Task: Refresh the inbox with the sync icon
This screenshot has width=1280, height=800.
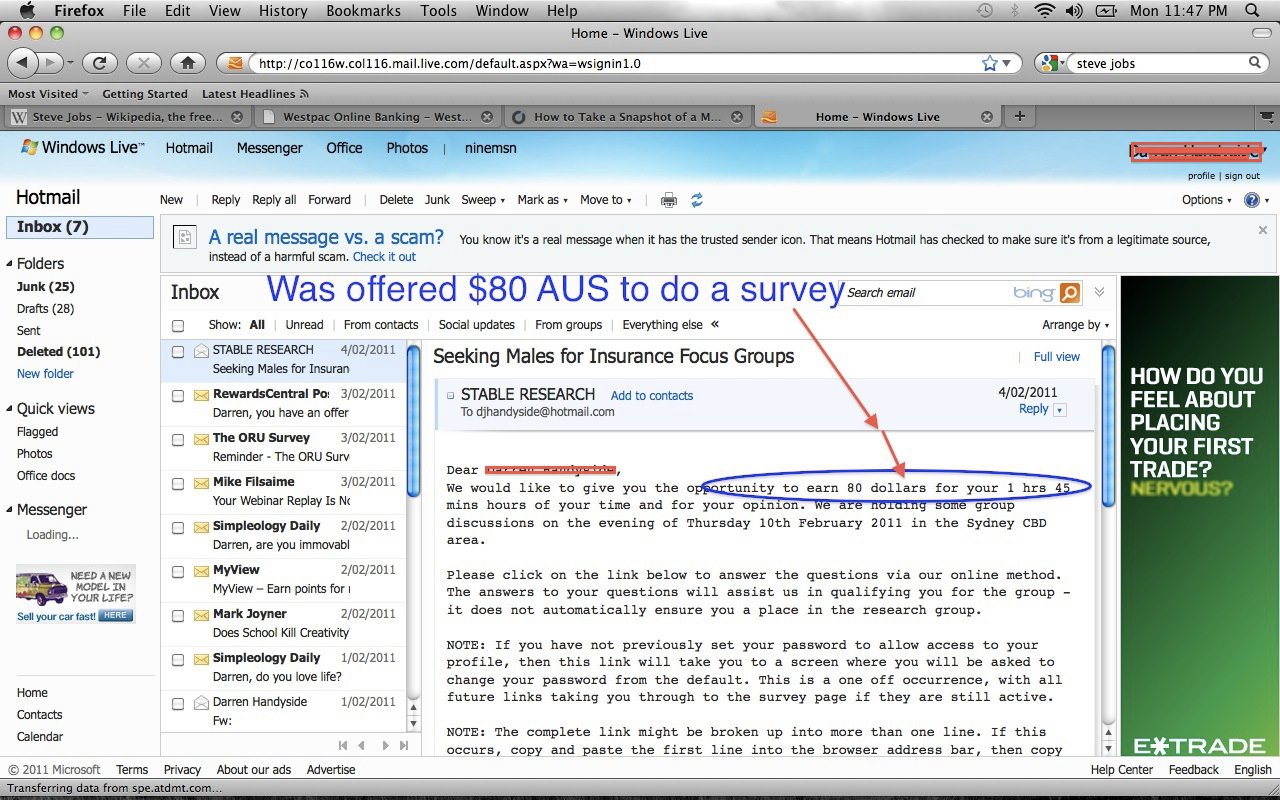Action: point(697,200)
